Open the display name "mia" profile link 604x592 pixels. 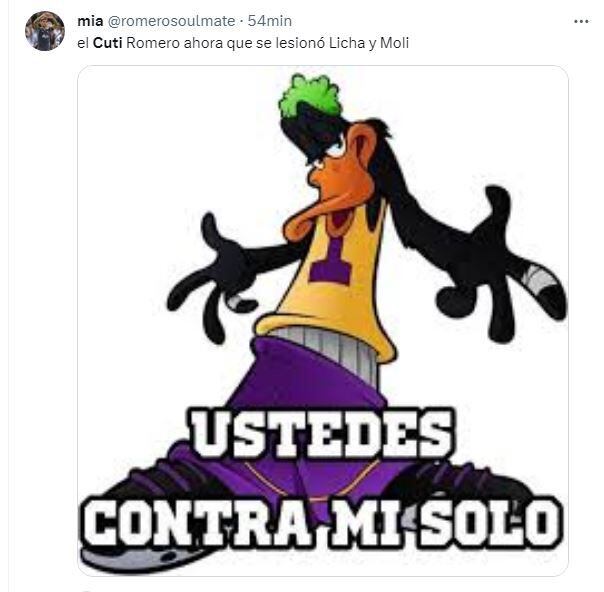click(90, 21)
